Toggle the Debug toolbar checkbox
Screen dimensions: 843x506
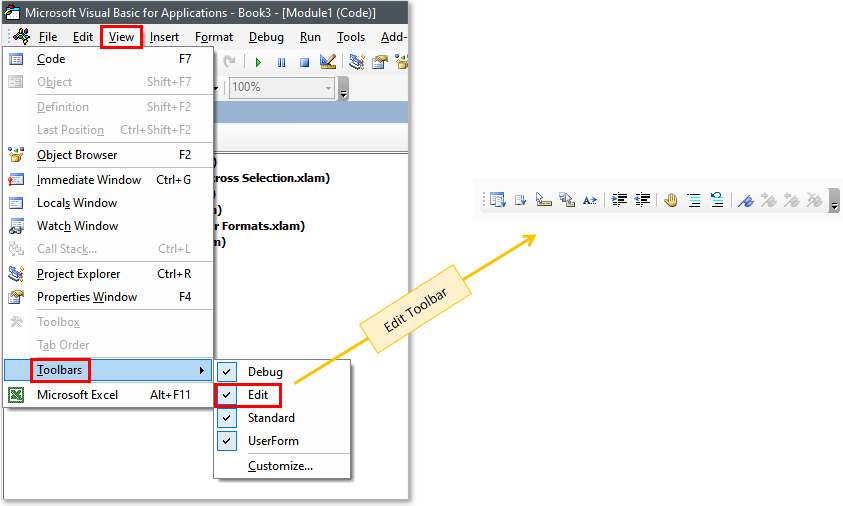point(227,372)
